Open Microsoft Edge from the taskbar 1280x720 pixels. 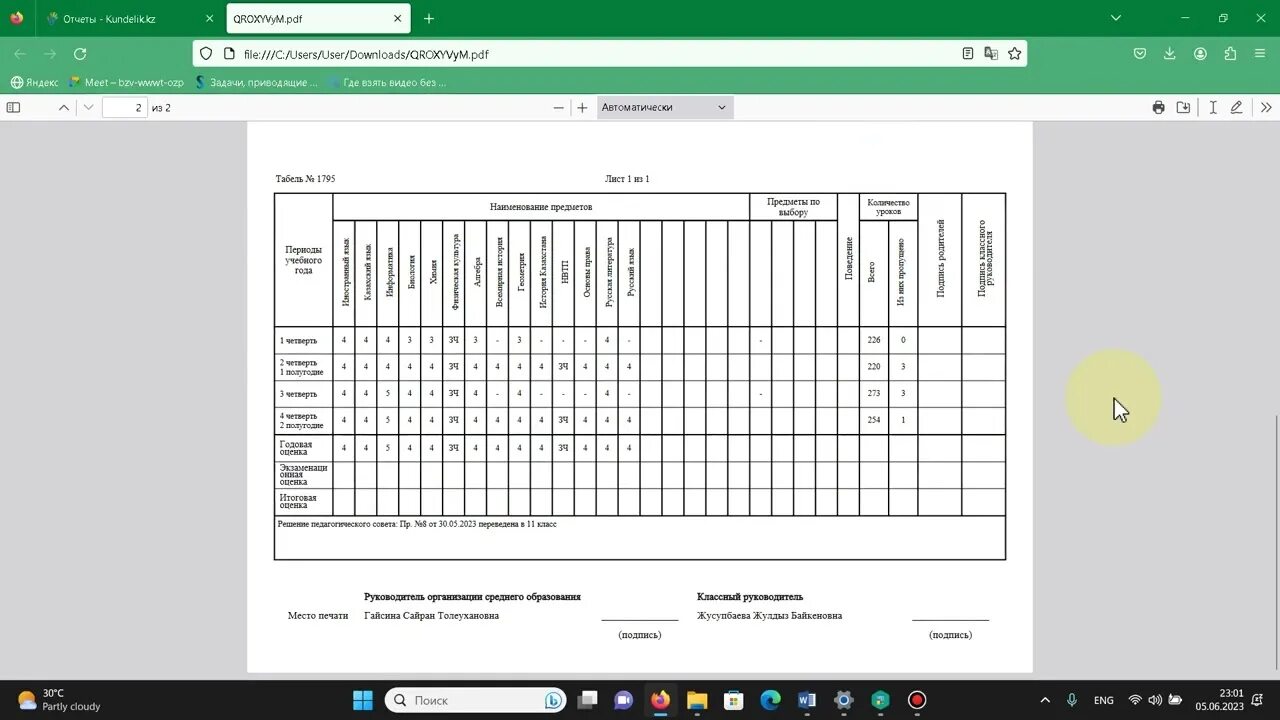coord(770,700)
